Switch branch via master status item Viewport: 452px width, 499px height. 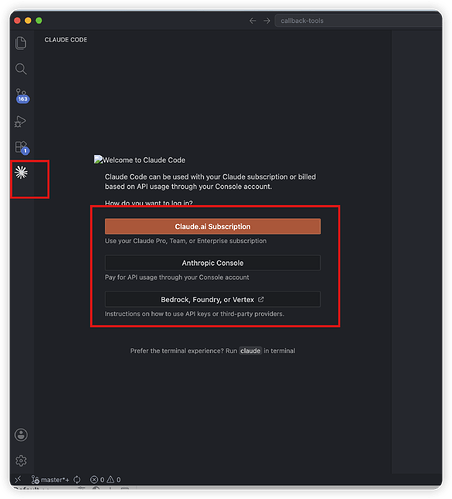(50, 480)
